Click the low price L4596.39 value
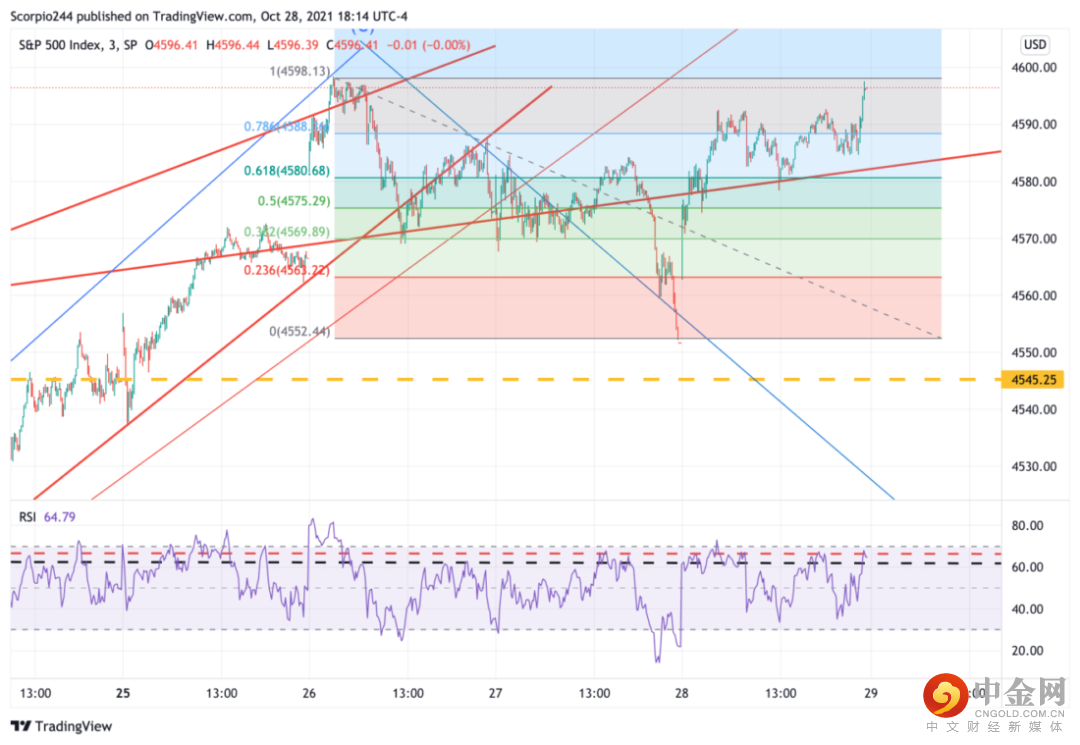Image resolution: width=1080 pixels, height=745 pixels. (293, 45)
